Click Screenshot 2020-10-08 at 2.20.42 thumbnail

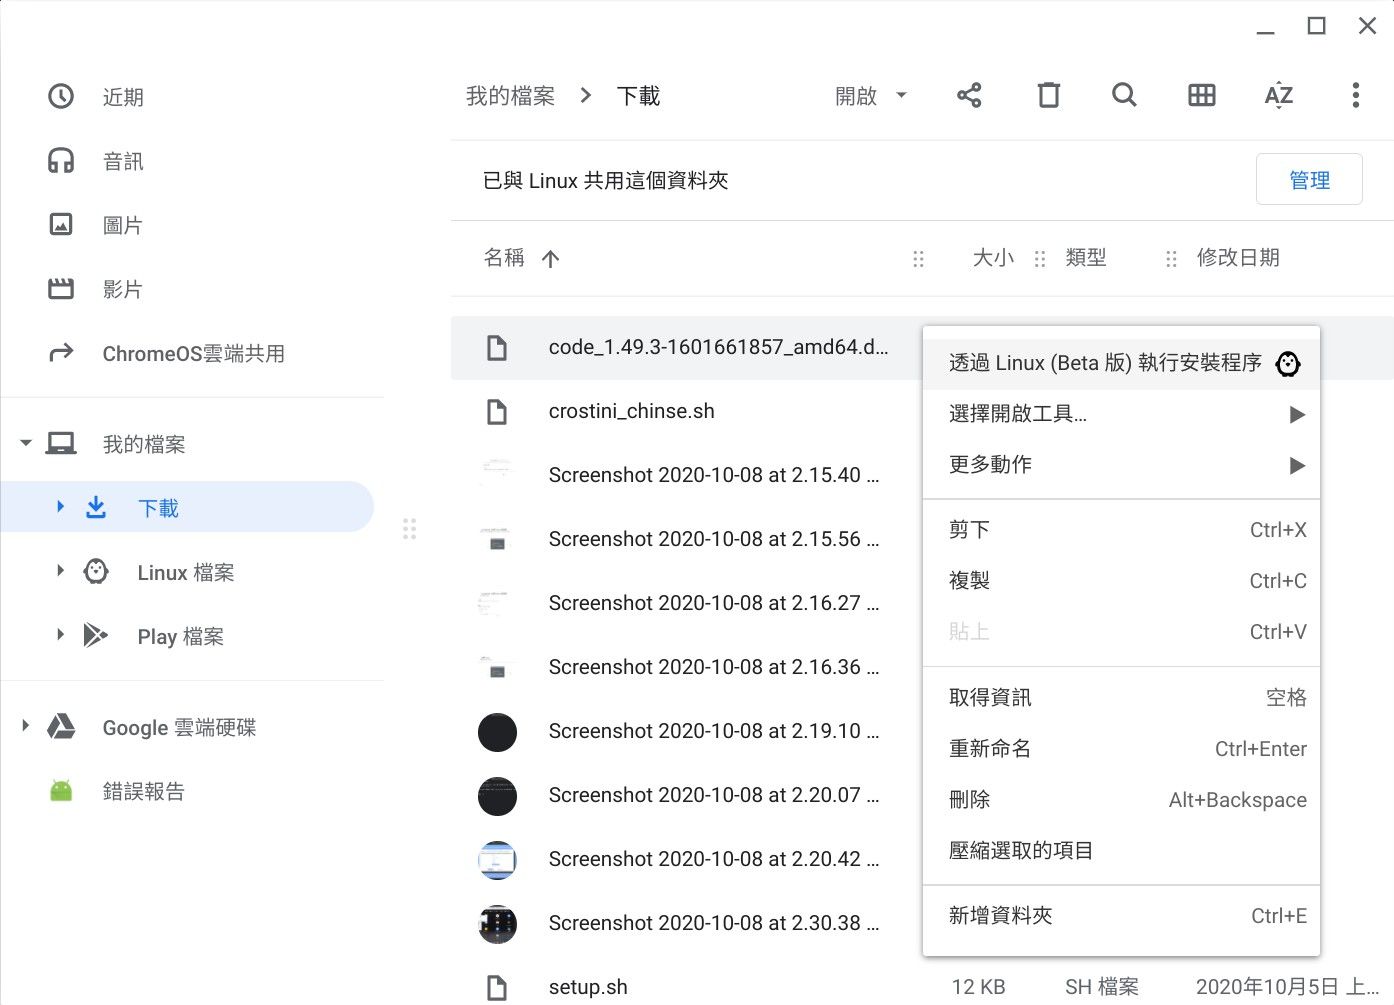(x=497, y=860)
